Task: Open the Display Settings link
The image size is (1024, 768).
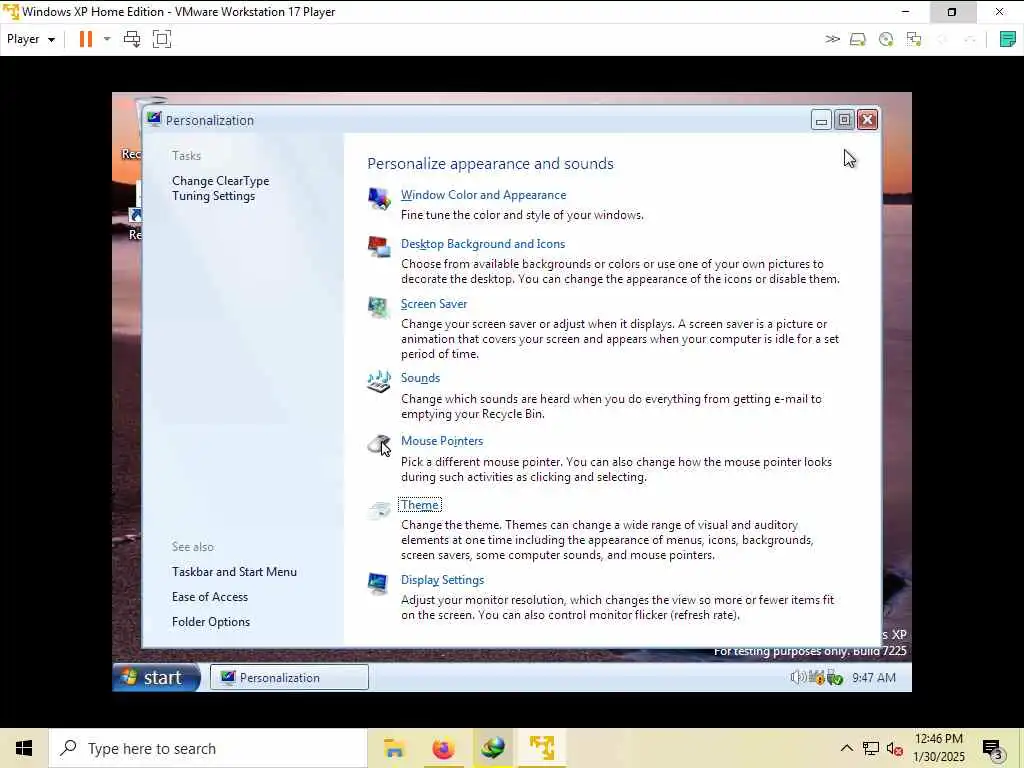Action: coord(442,580)
